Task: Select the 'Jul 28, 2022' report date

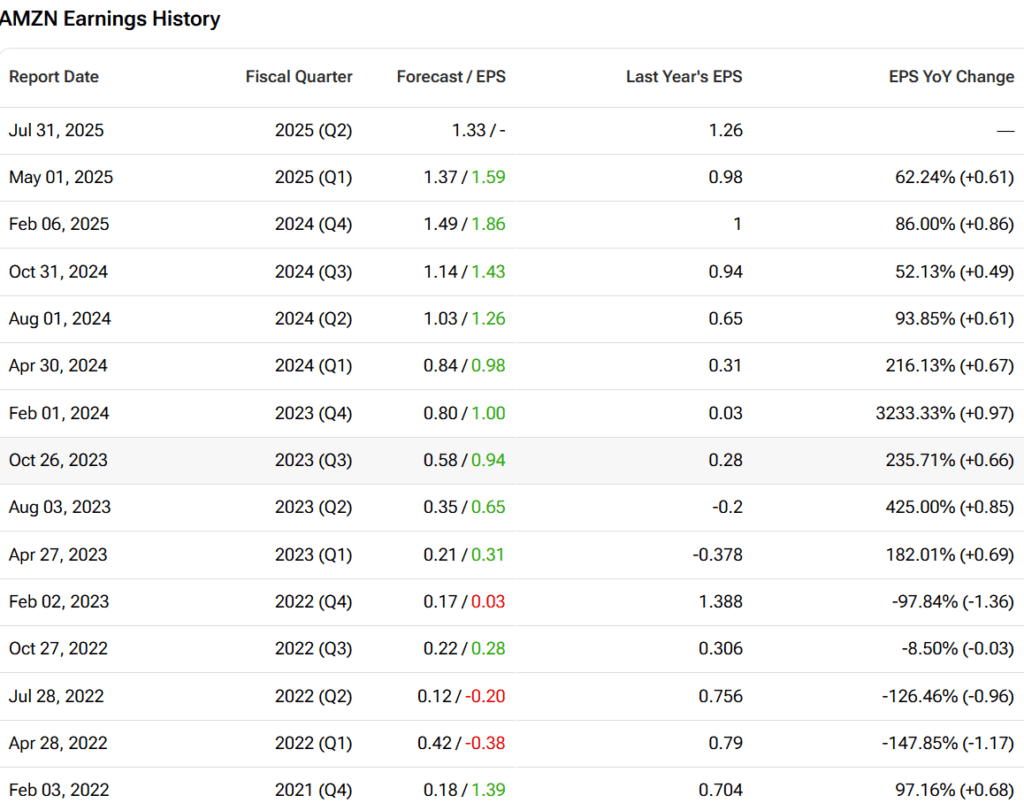Action: point(56,697)
